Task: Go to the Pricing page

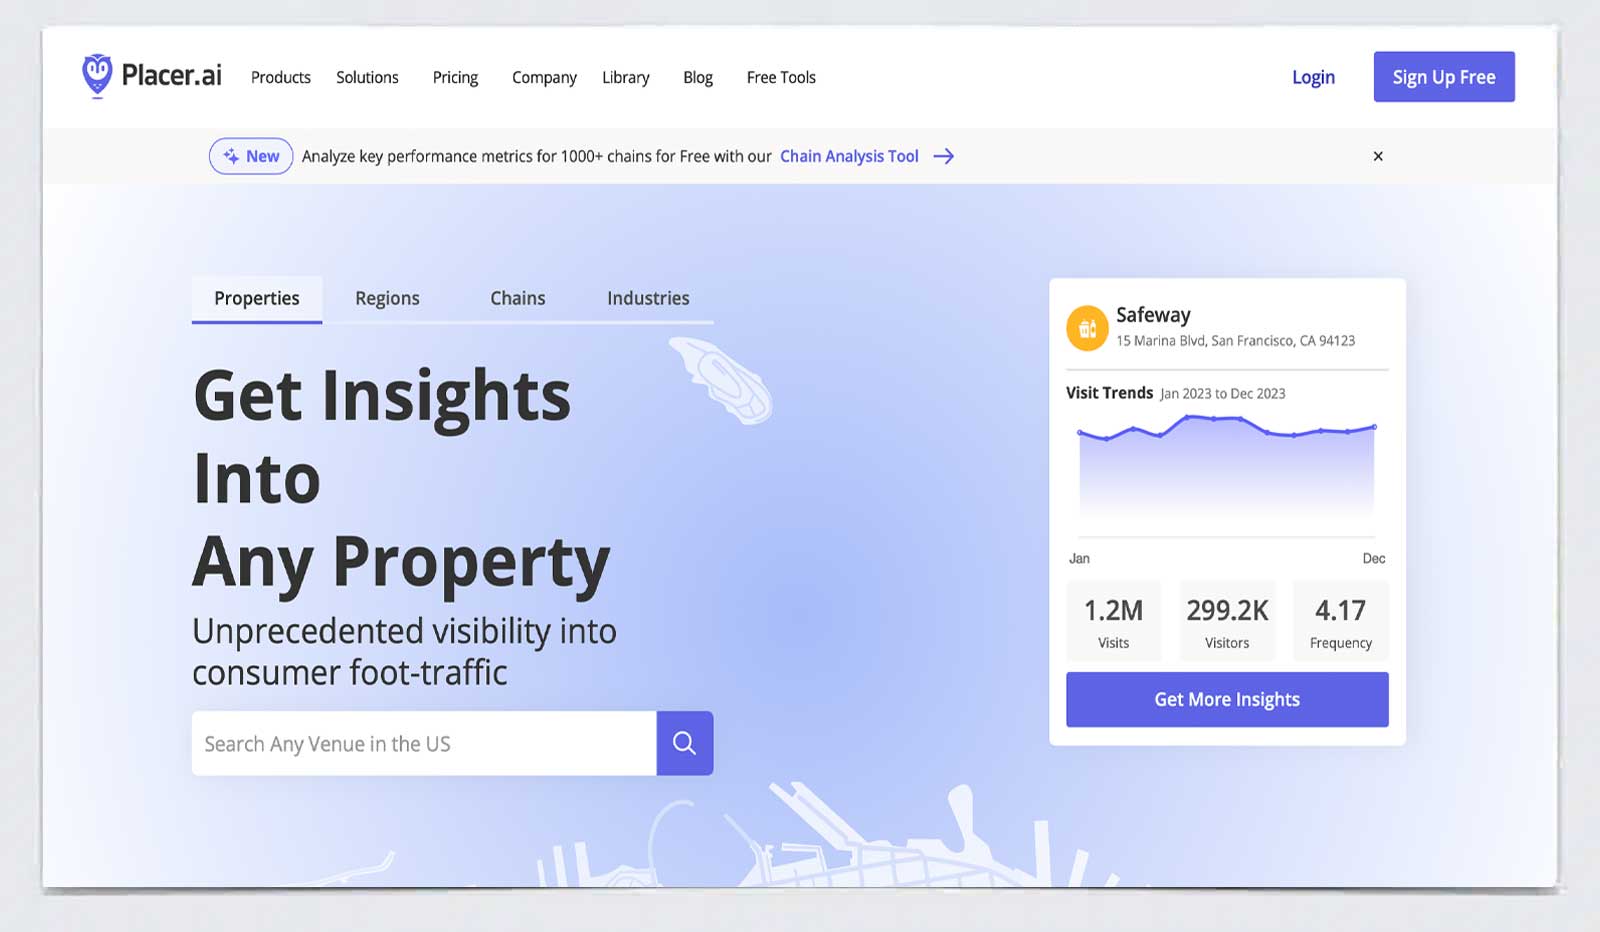Action: 455,77
